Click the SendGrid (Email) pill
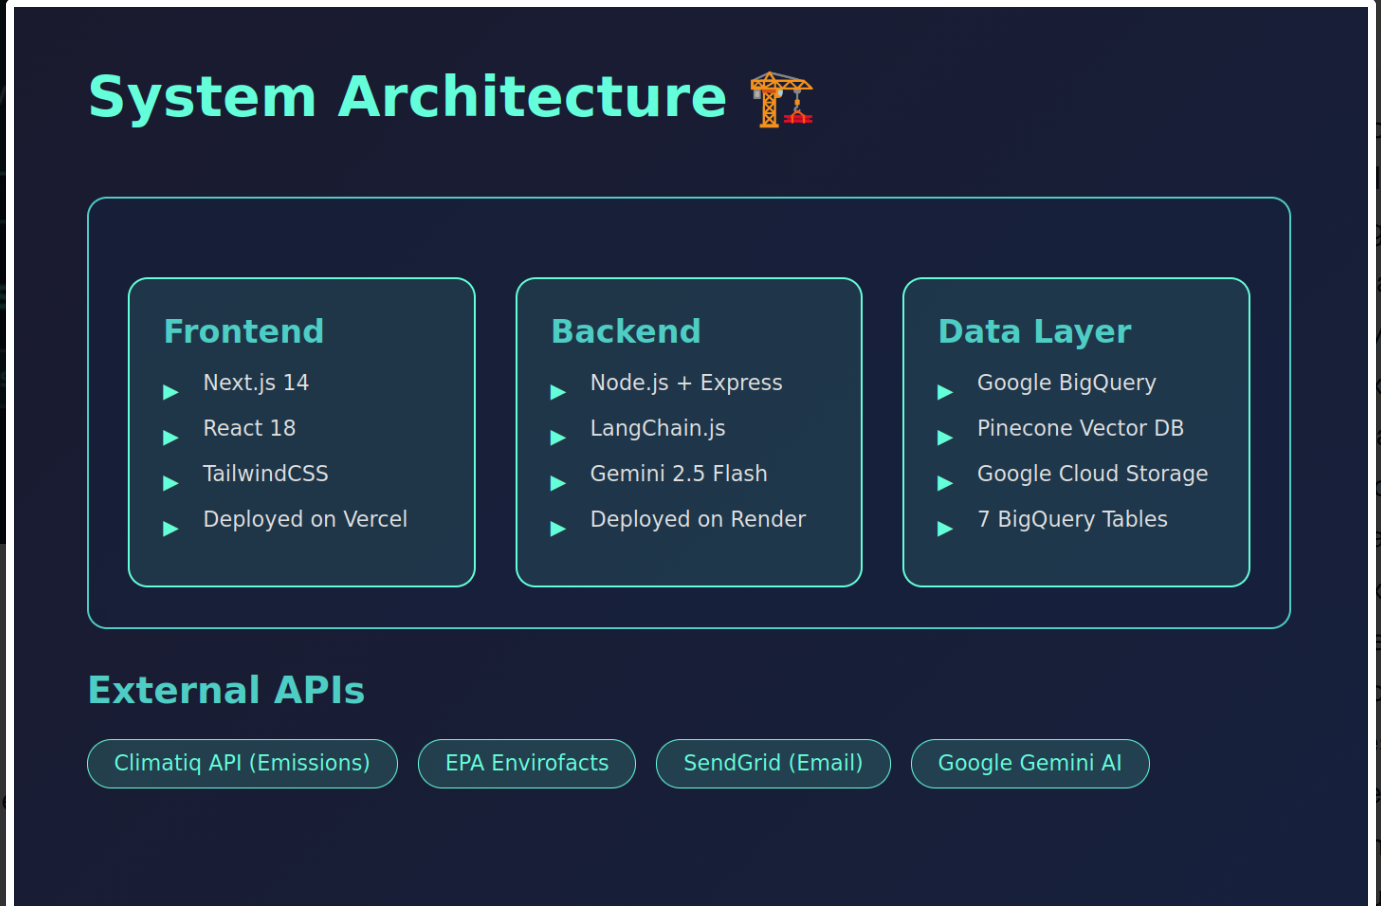Screen dimensions: 1381x906 [773, 764]
